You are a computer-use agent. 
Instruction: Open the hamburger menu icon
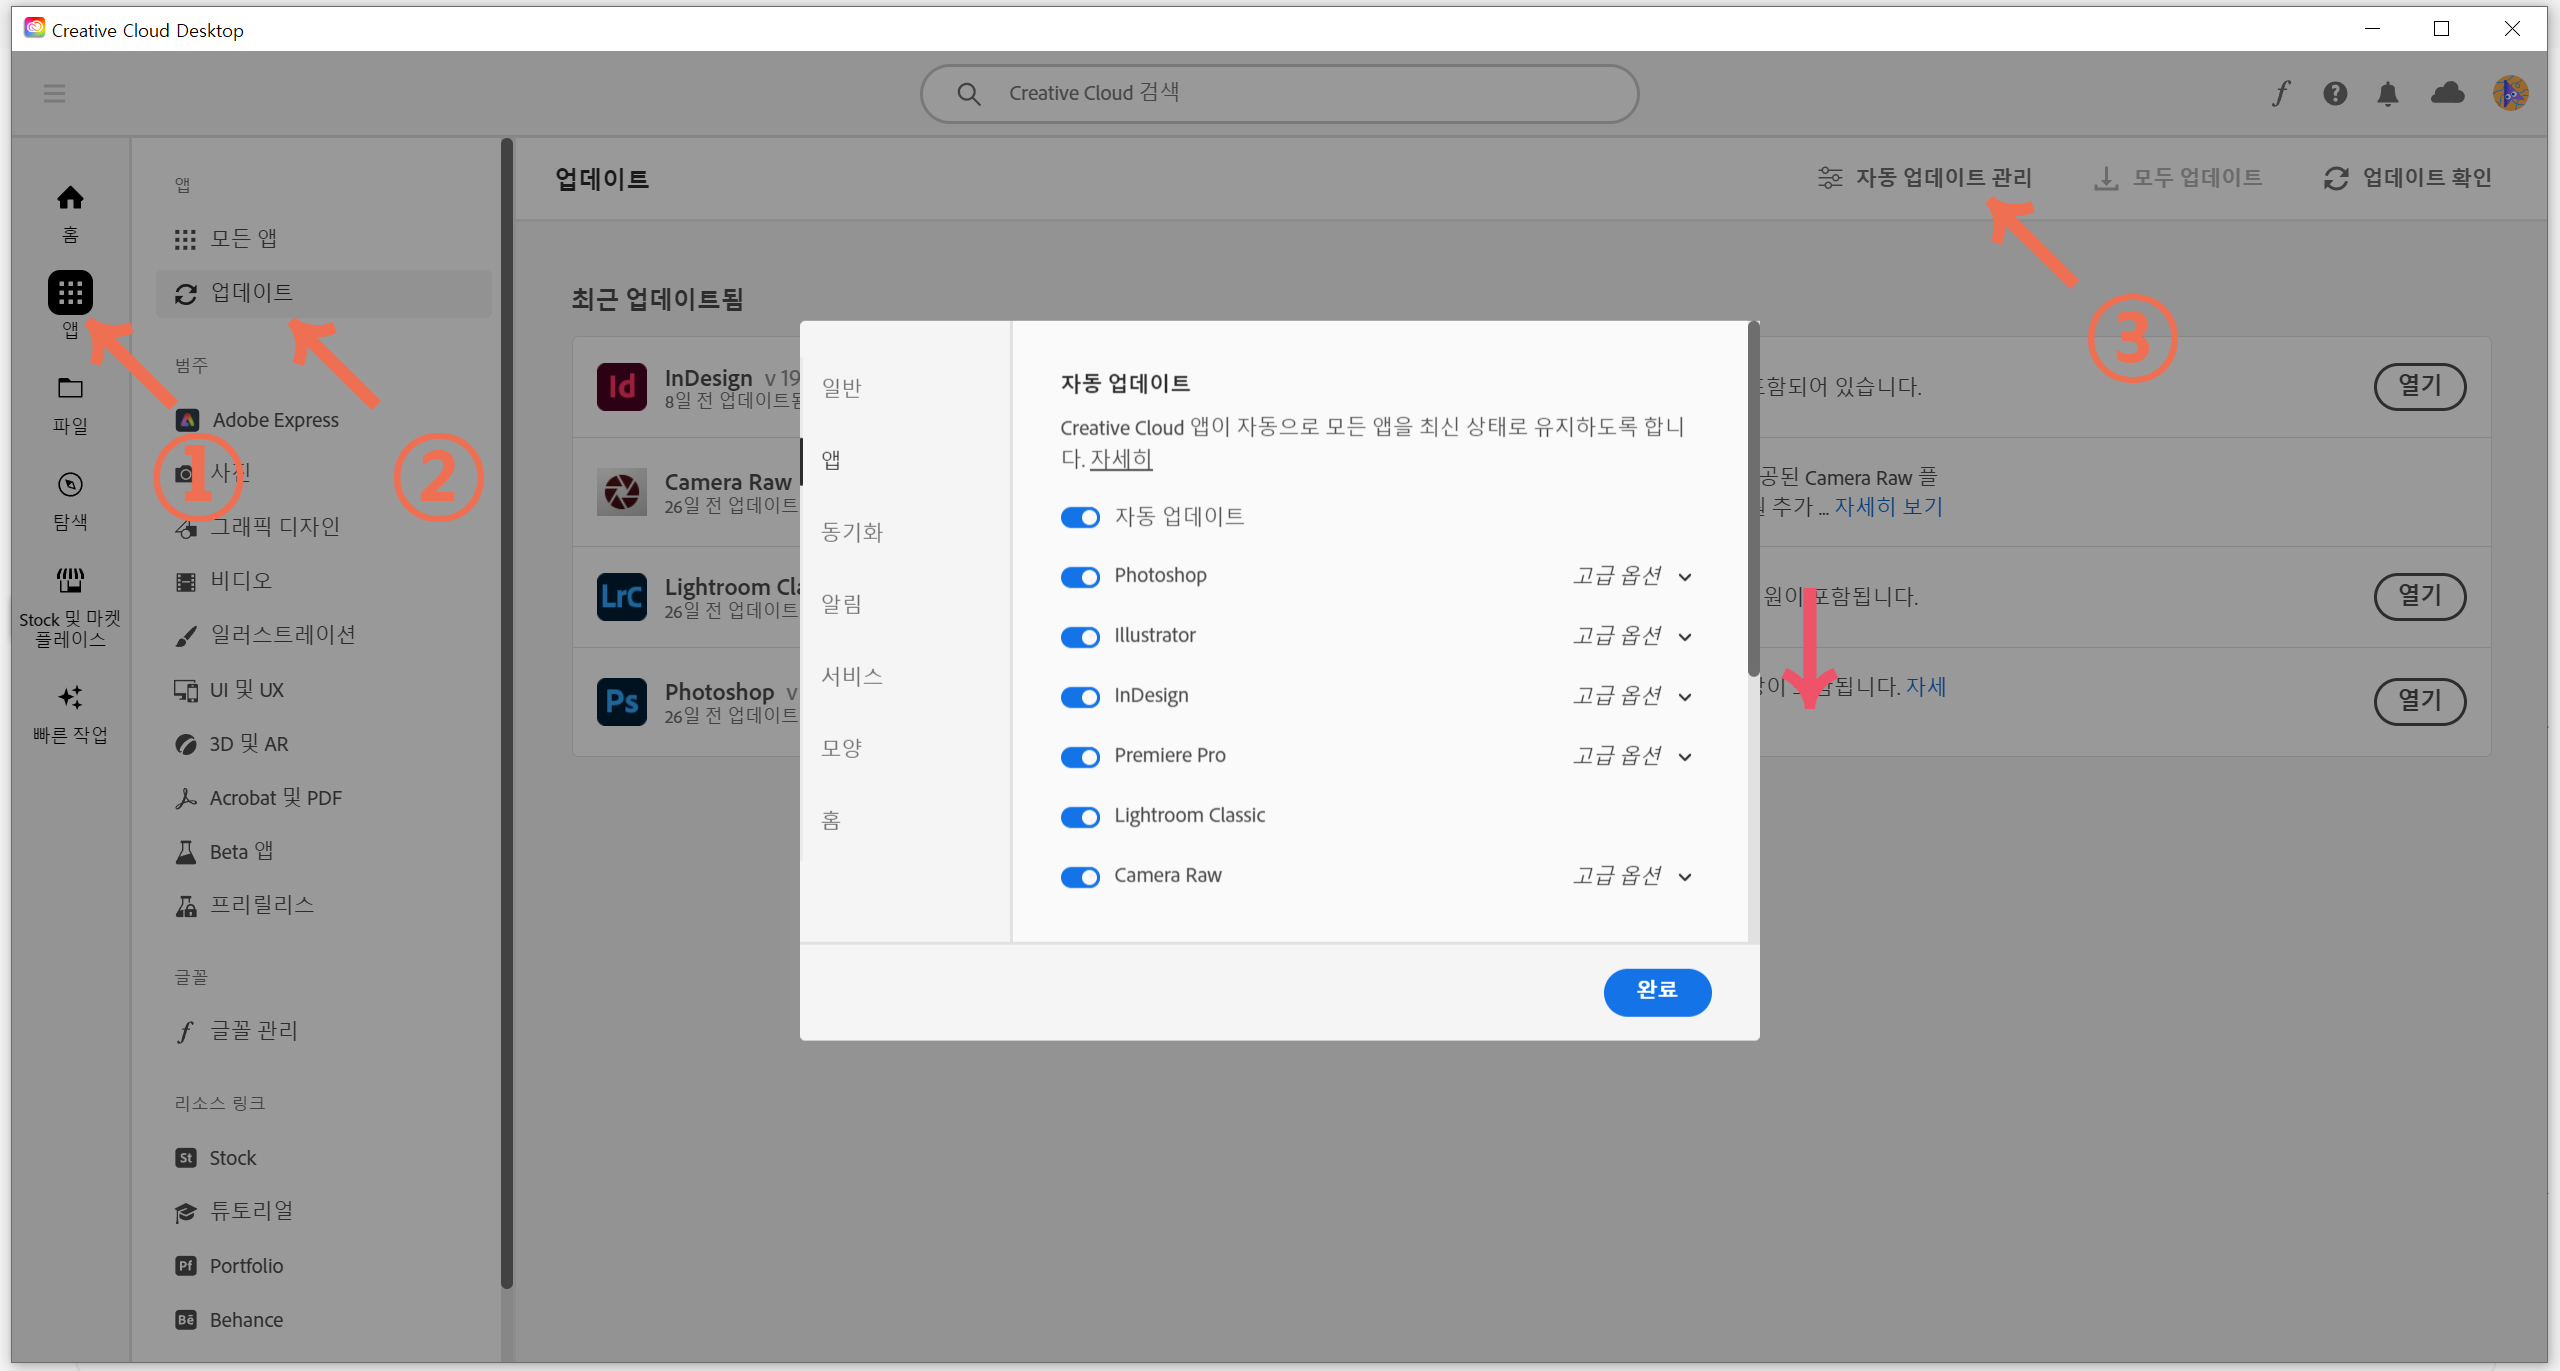click(x=54, y=93)
